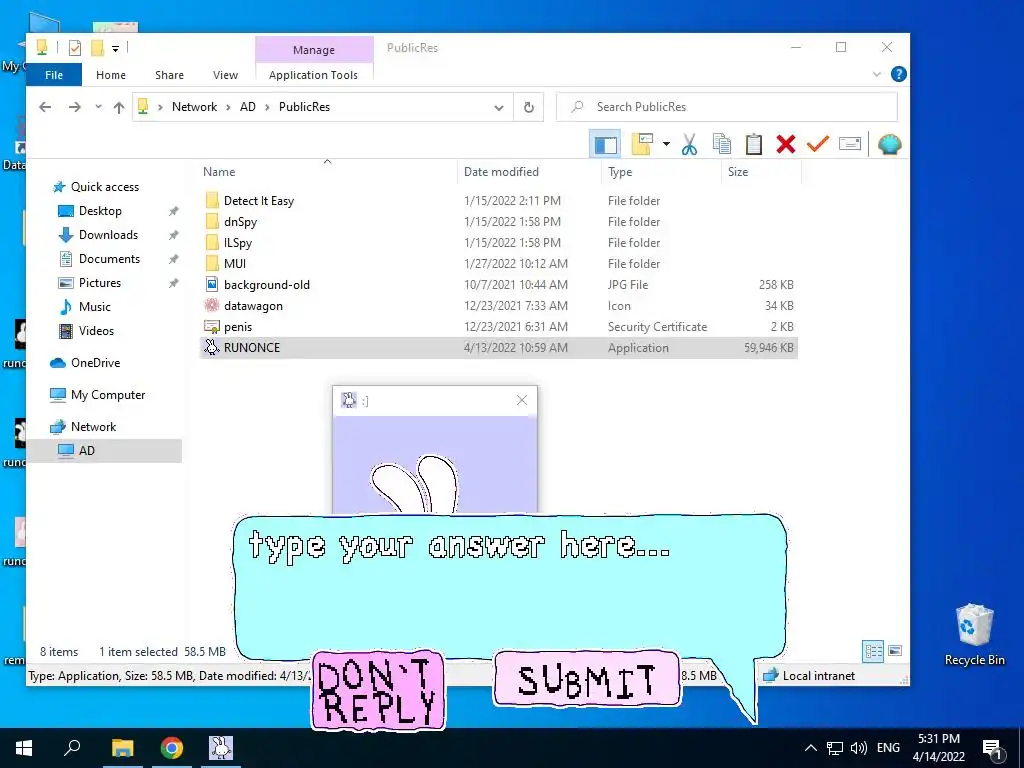Toggle the navigation pane layout icon

pos(605,144)
